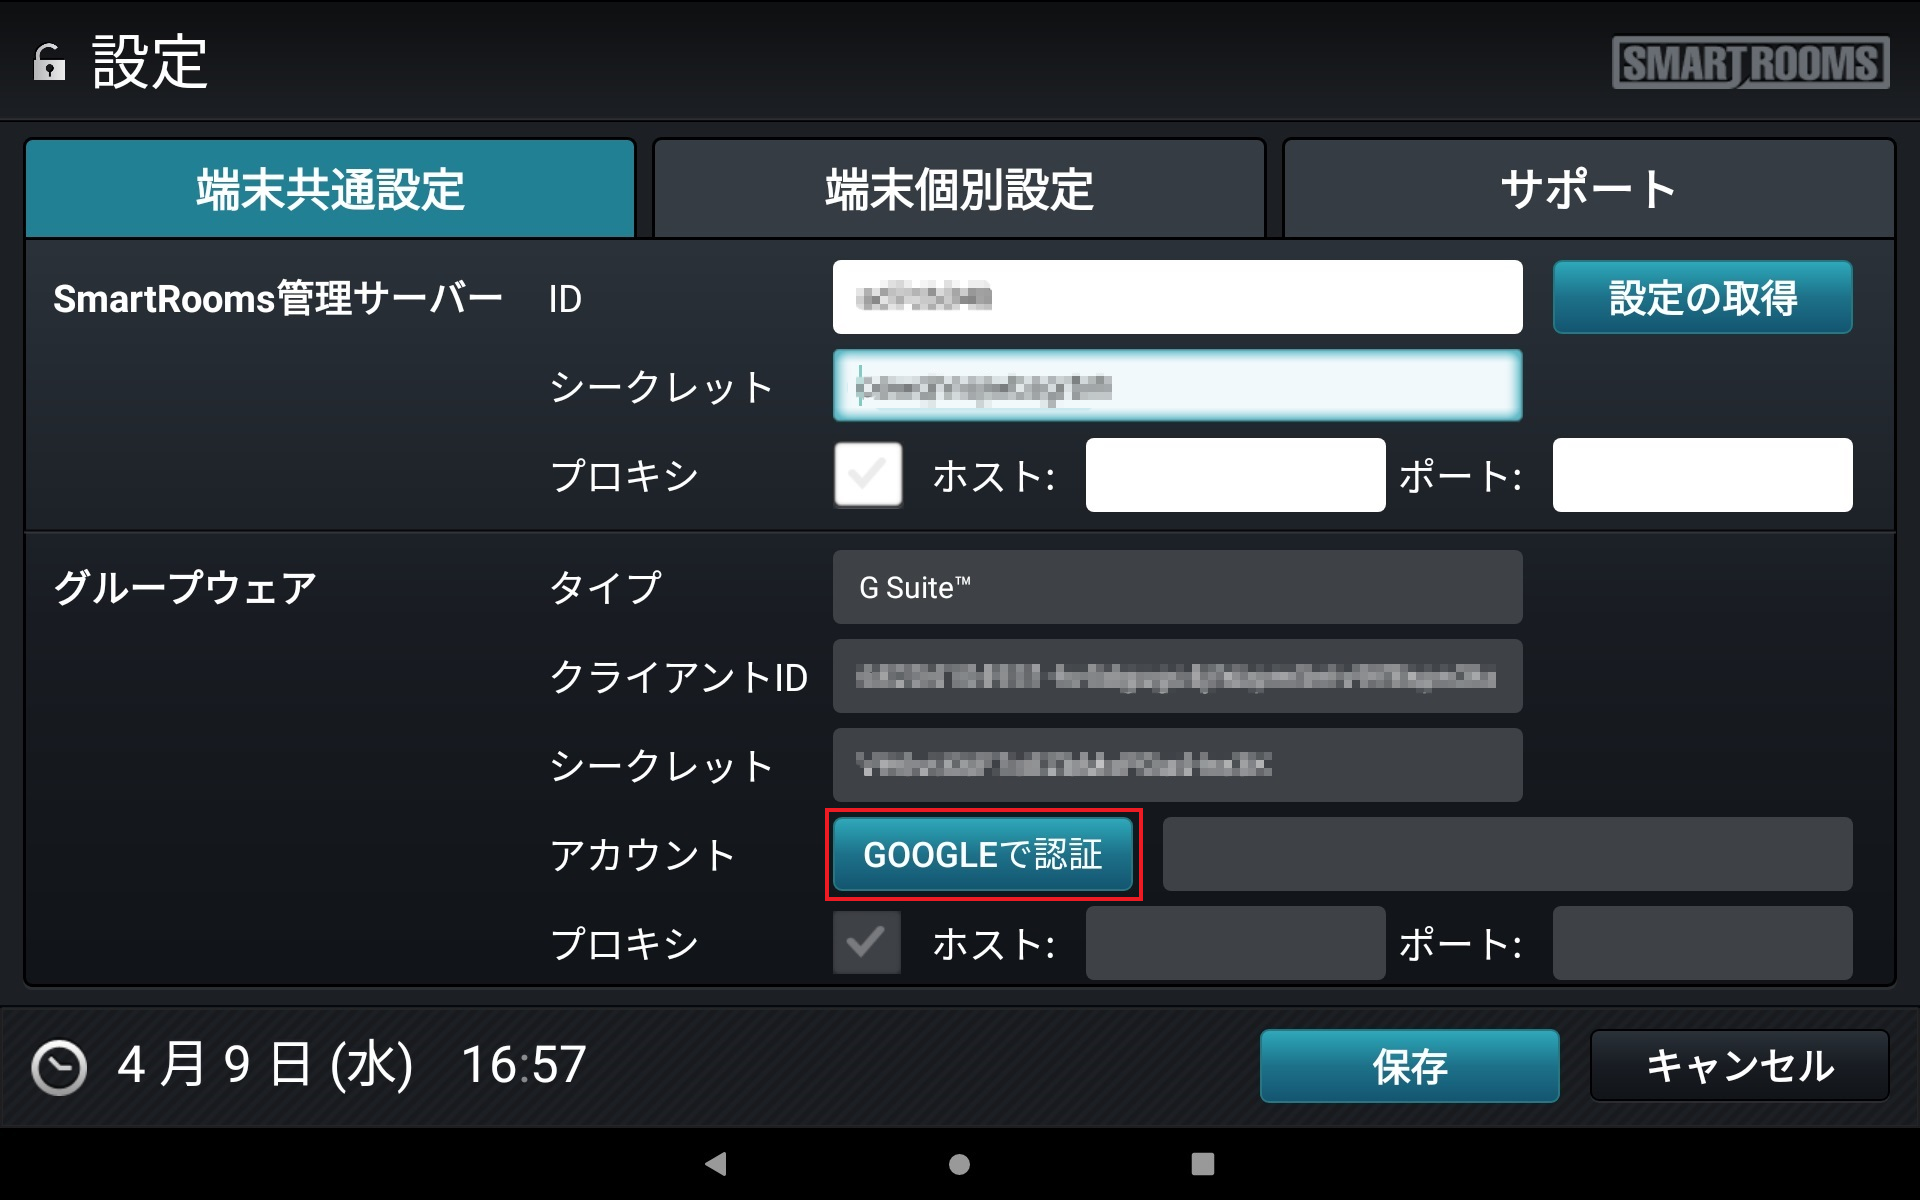Click the キャンセル button
This screenshot has height=1200, width=1920.
click(x=1739, y=1066)
